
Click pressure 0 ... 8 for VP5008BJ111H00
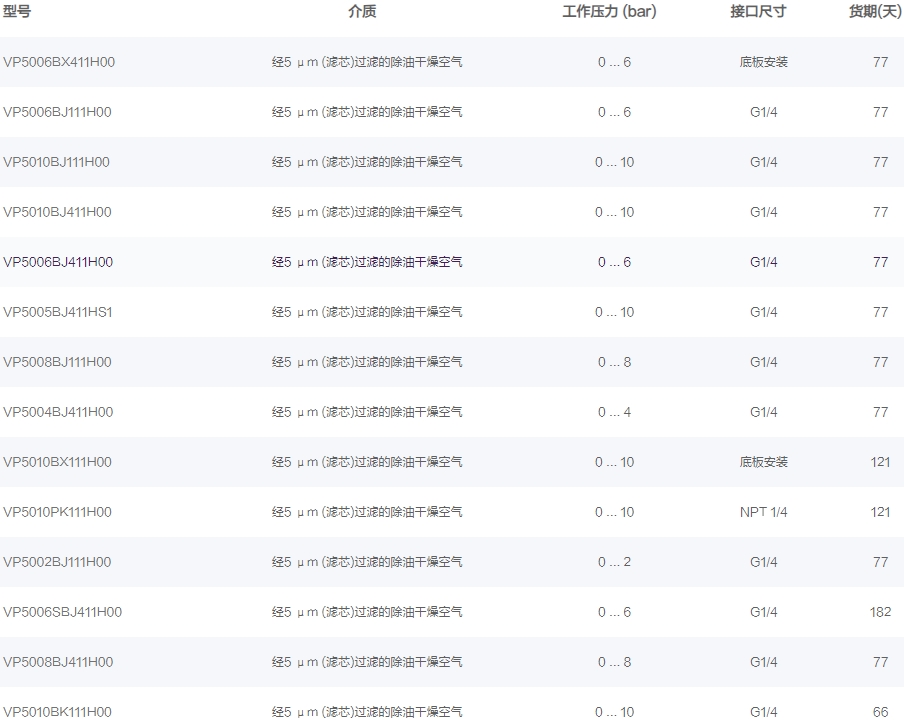click(615, 362)
